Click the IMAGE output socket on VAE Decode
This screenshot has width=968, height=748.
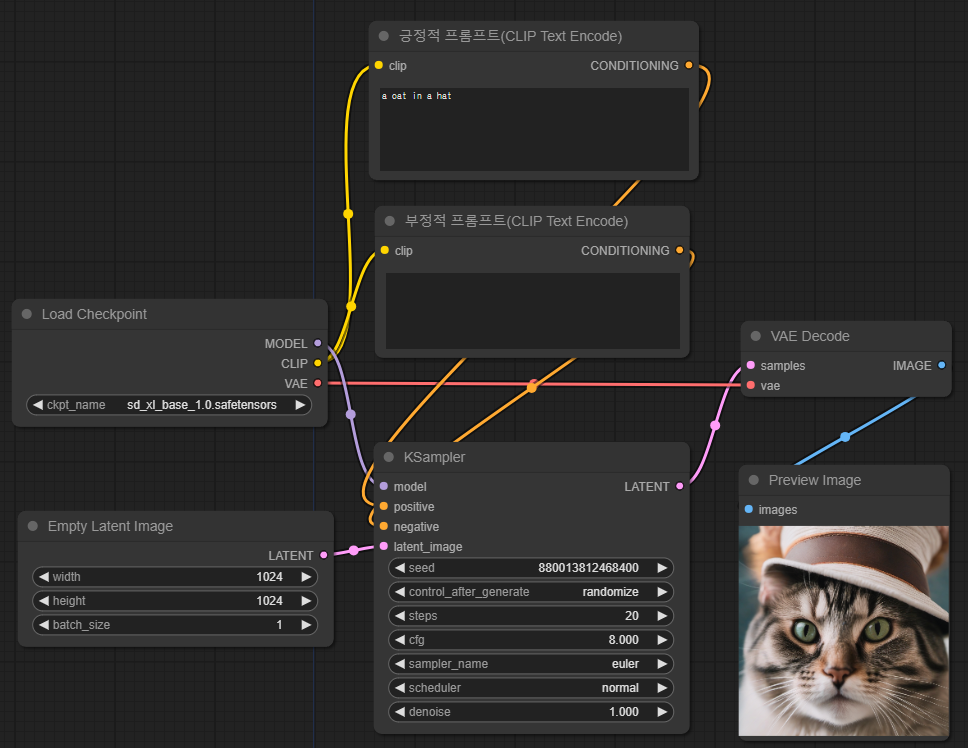tap(941, 365)
